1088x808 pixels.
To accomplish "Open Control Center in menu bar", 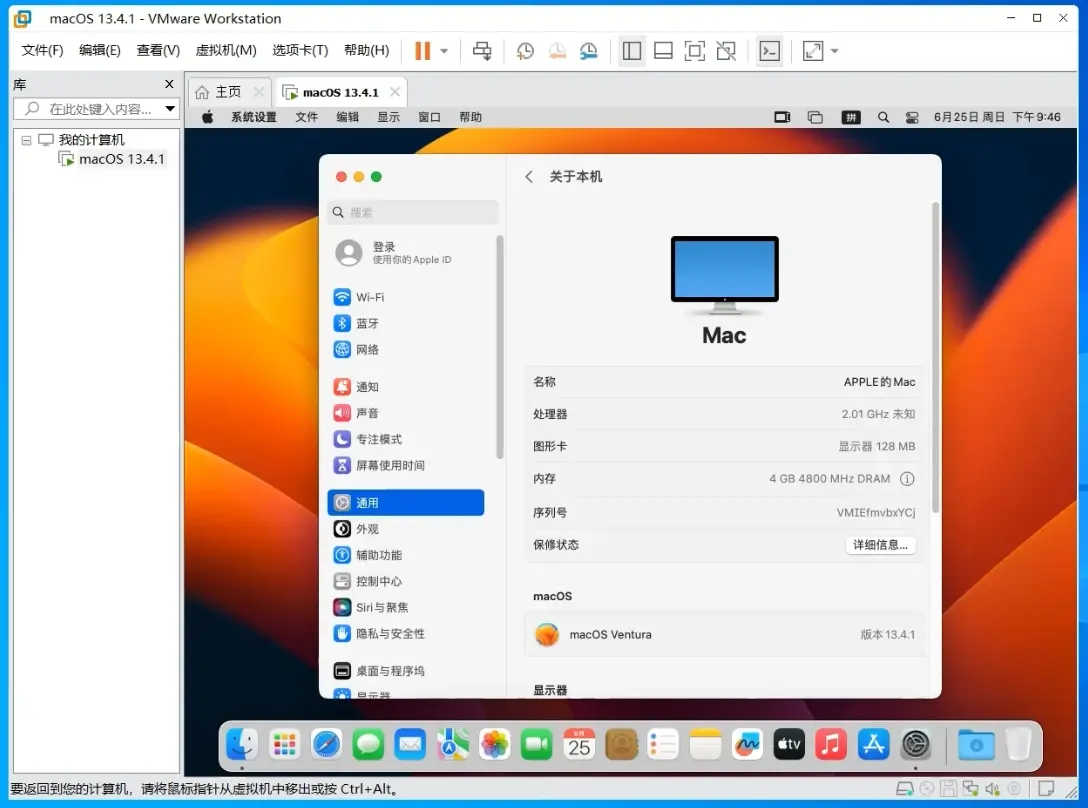I will (912, 117).
